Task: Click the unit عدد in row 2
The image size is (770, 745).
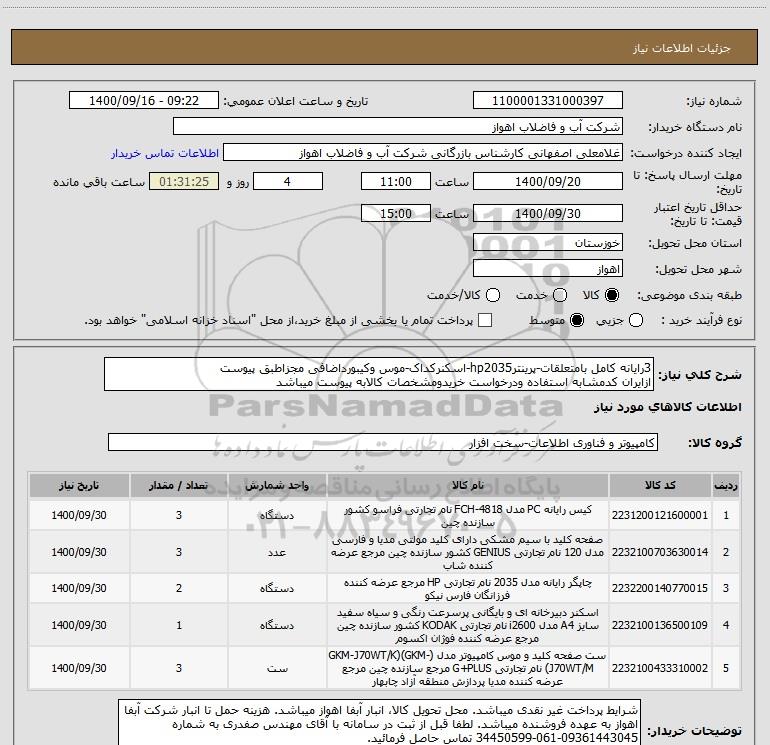Action: [x=277, y=552]
